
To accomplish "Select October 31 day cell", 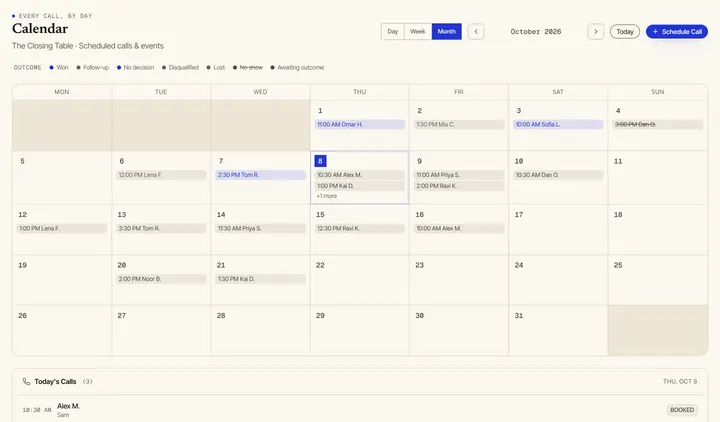I will click(x=558, y=331).
